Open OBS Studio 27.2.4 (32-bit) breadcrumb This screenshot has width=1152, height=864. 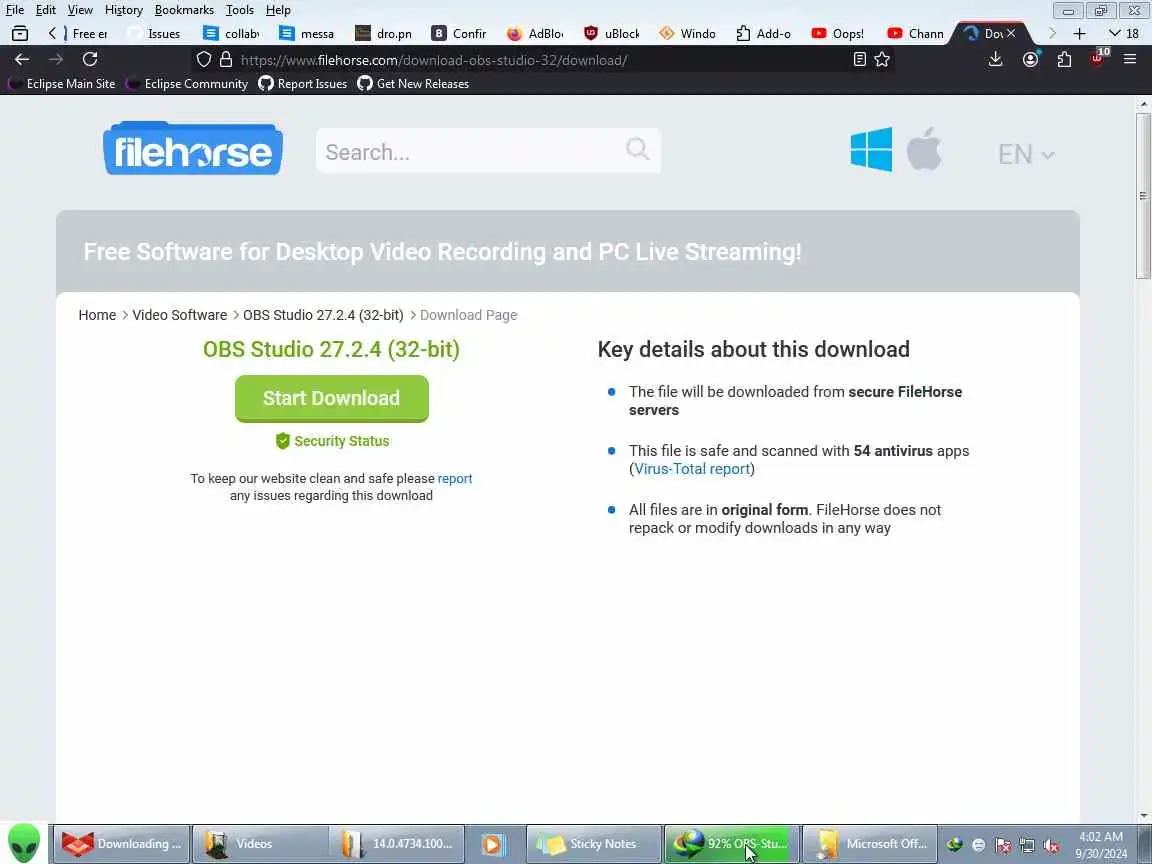tap(323, 315)
